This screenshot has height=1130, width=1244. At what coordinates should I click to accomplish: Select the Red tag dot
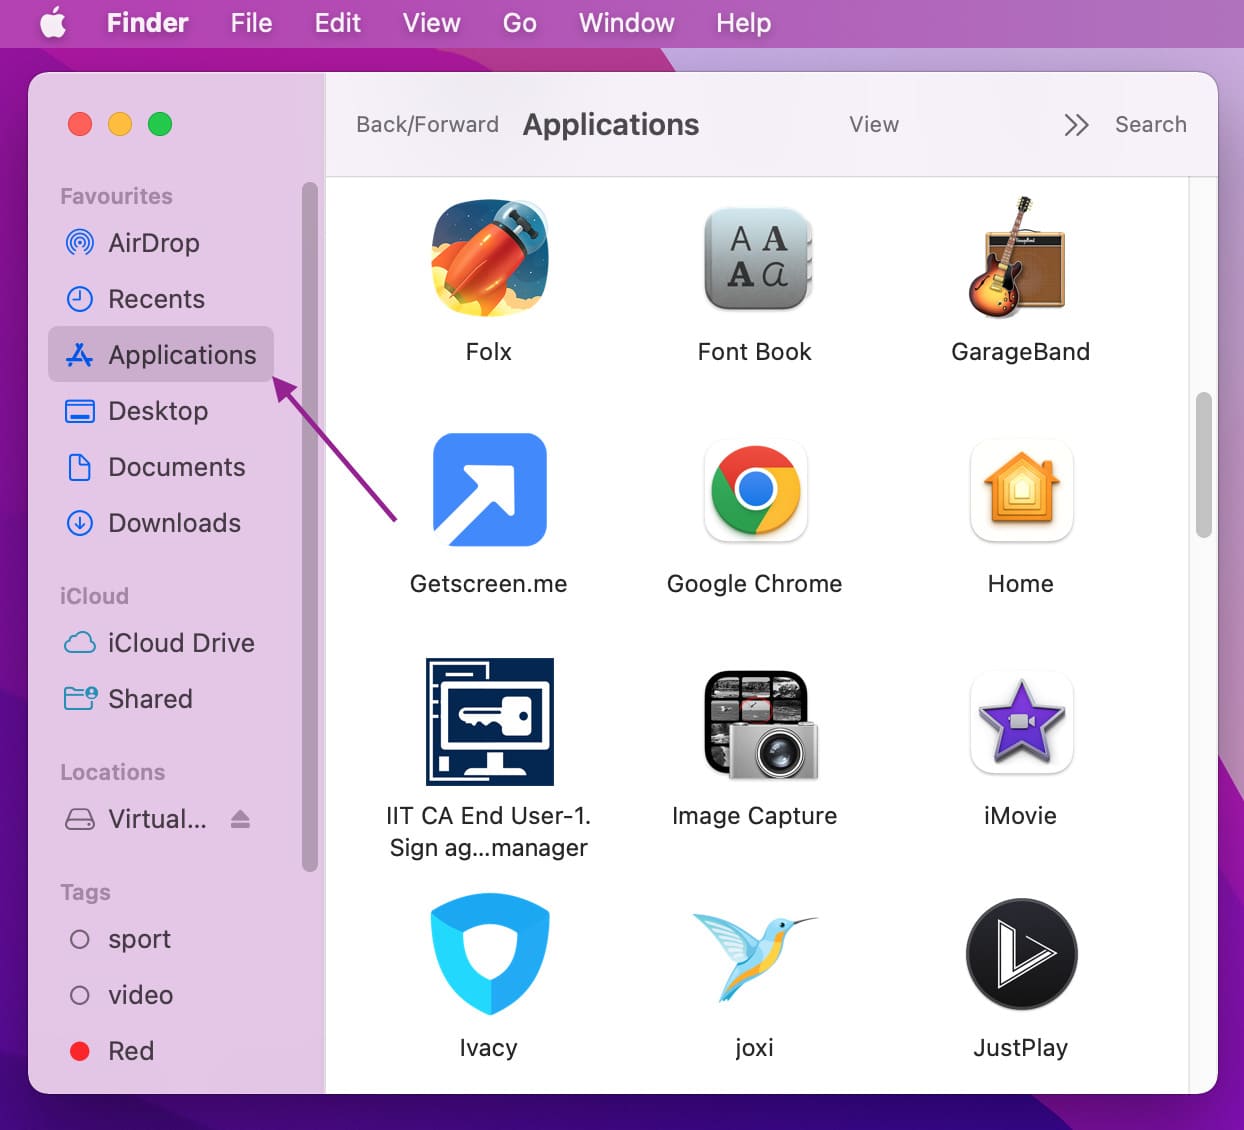tap(80, 1051)
